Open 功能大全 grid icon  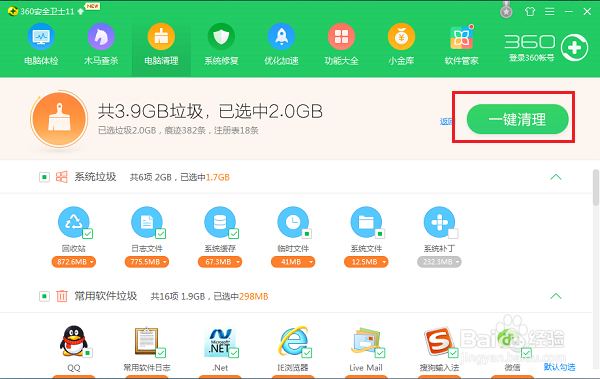341,37
